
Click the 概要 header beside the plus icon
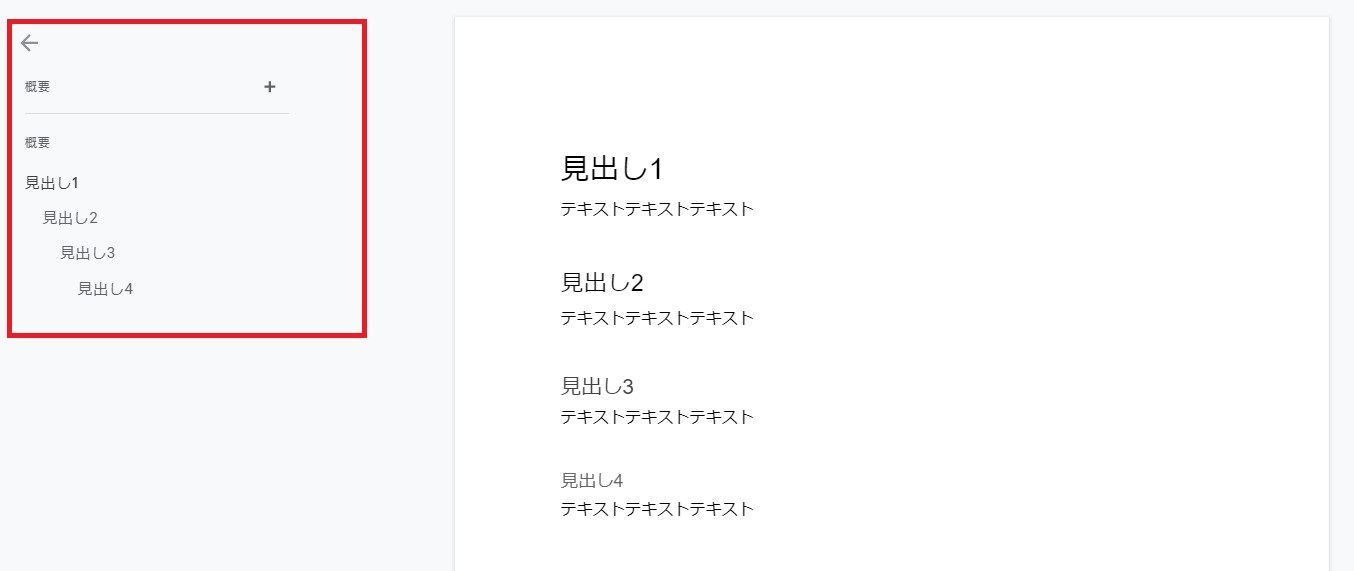(x=38, y=87)
